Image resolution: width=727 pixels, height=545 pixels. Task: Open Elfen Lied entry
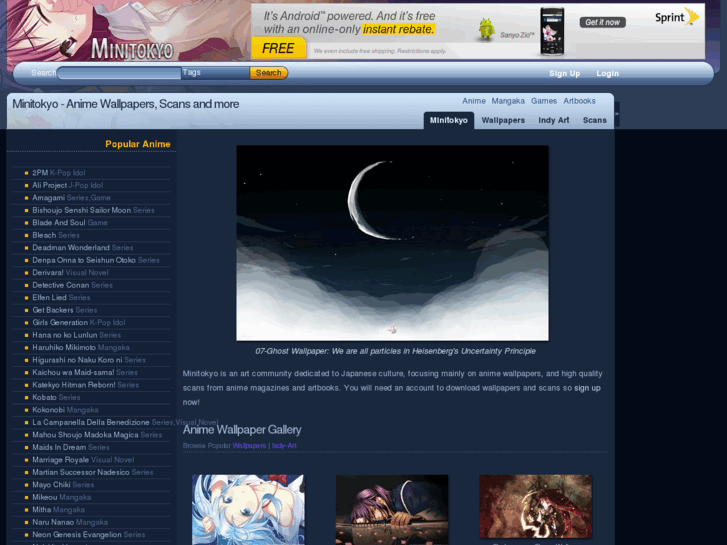point(50,298)
